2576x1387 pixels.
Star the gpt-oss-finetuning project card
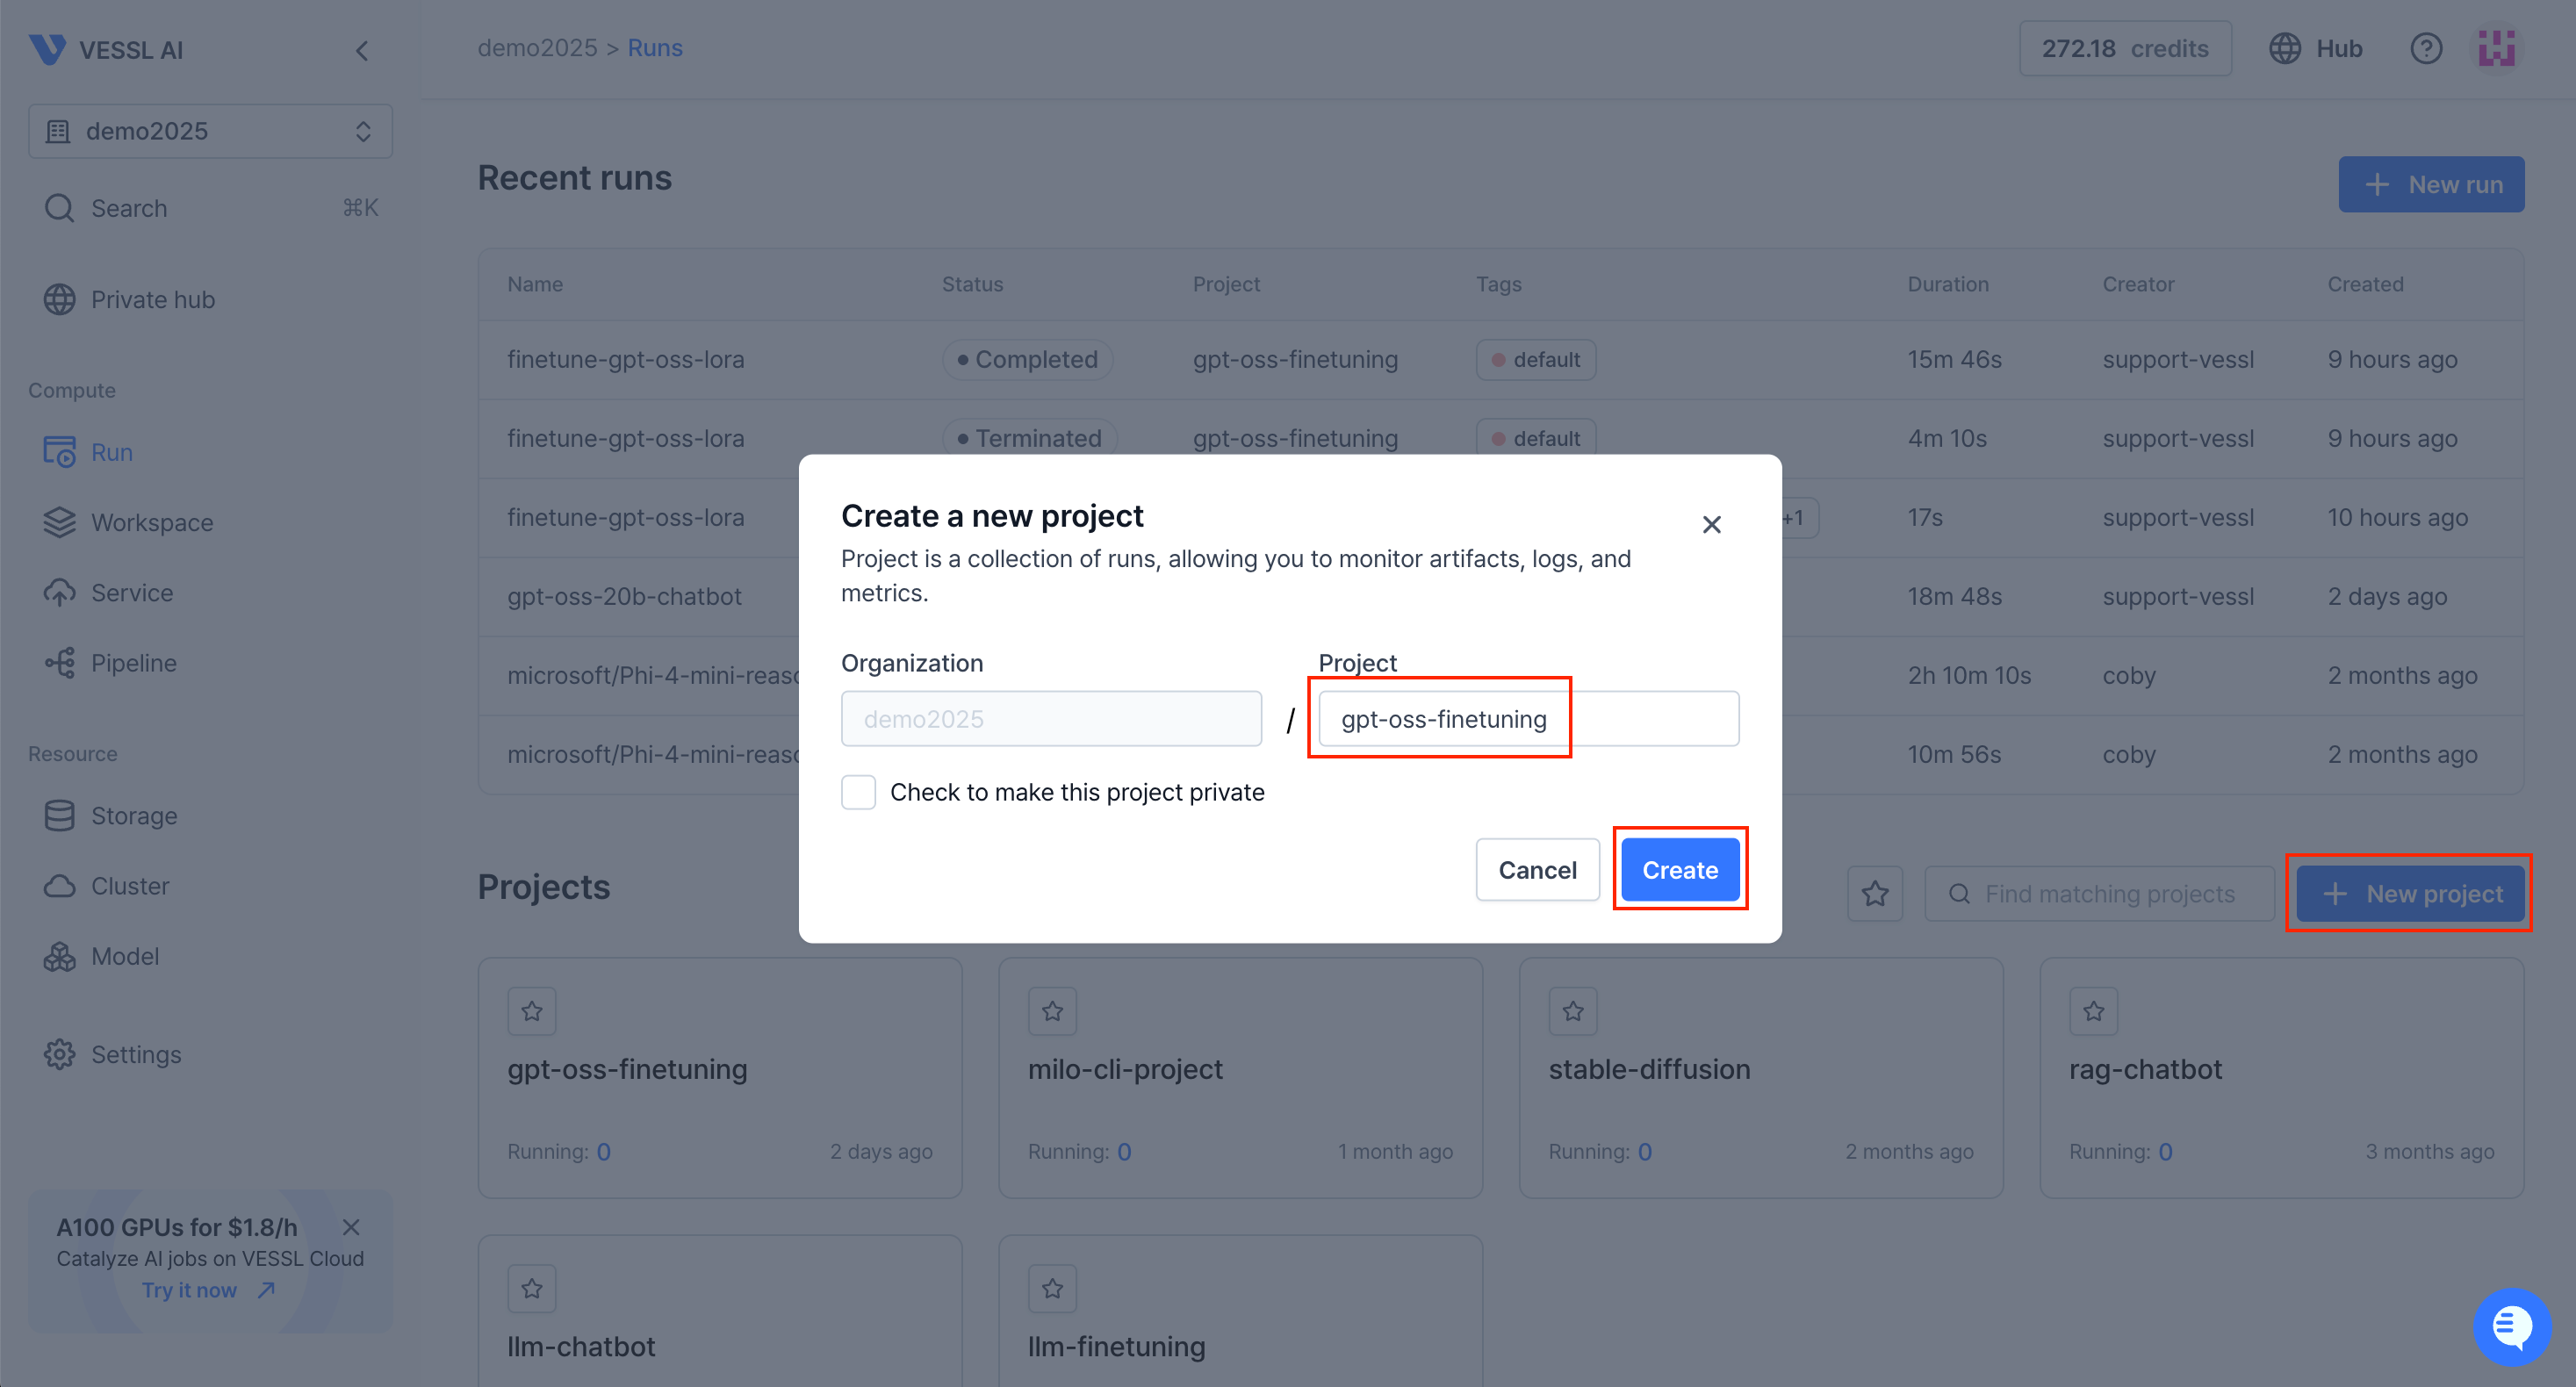point(532,1011)
